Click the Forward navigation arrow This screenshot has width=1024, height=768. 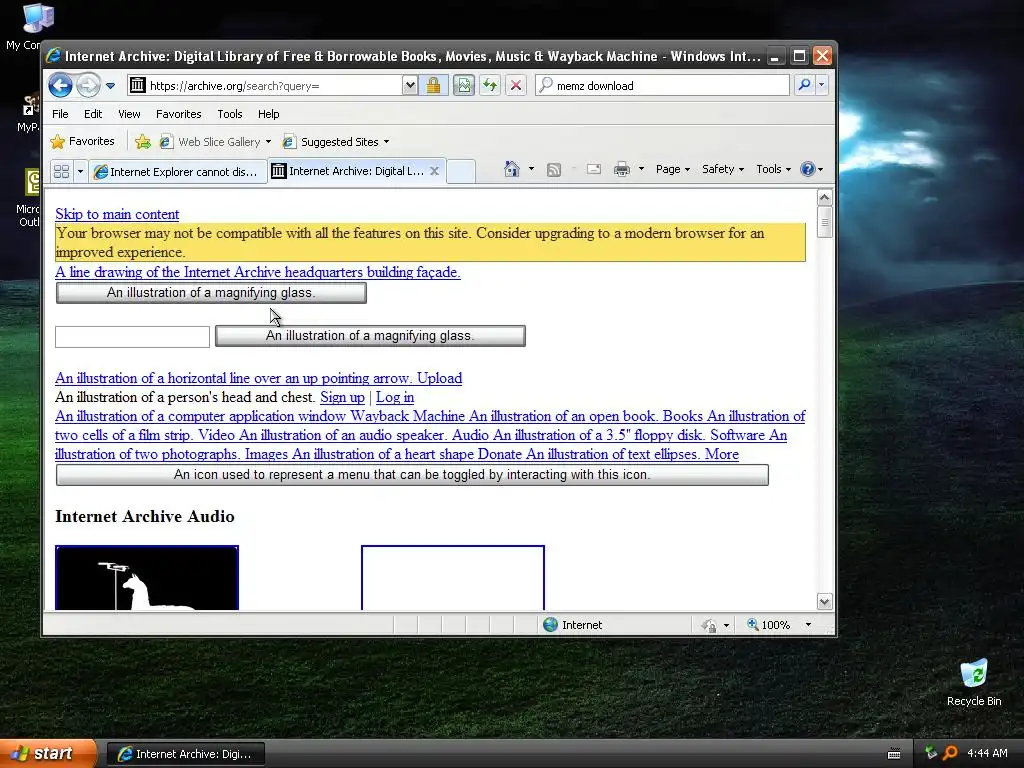pyautogui.click(x=88, y=85)
